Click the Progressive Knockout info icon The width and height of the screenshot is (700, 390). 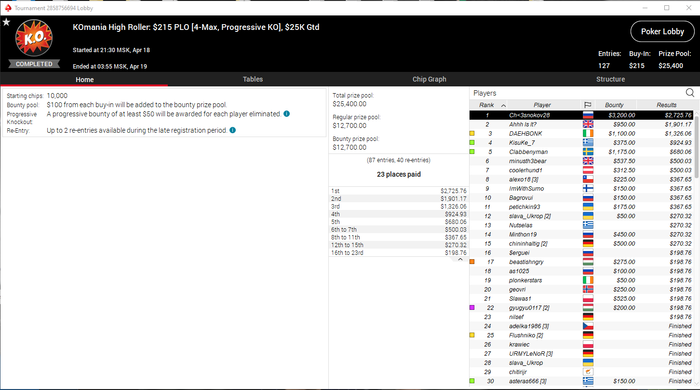[x=287, y=114]
